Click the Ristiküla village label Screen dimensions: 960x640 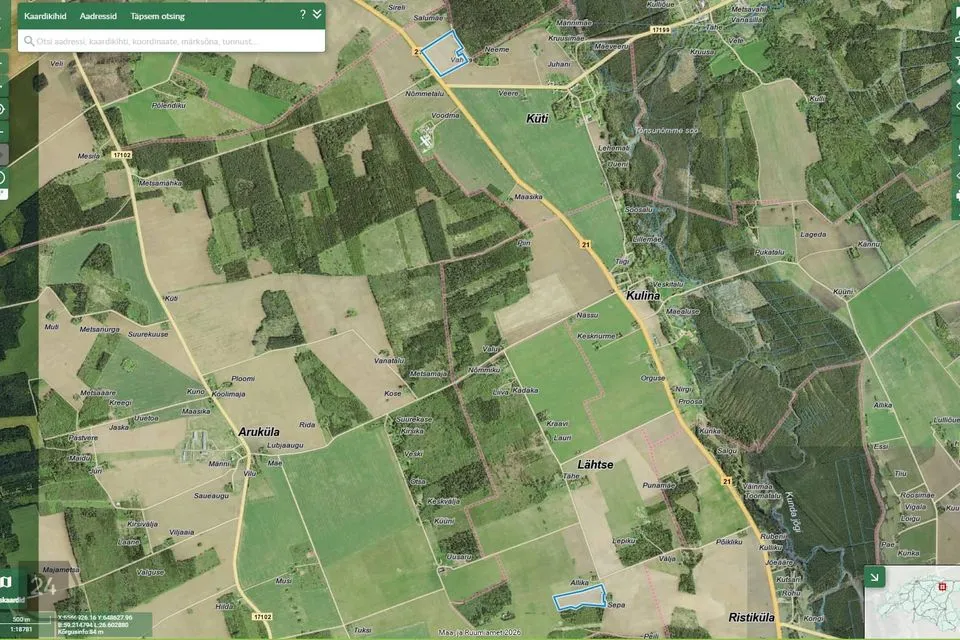(x=751, y=617)
